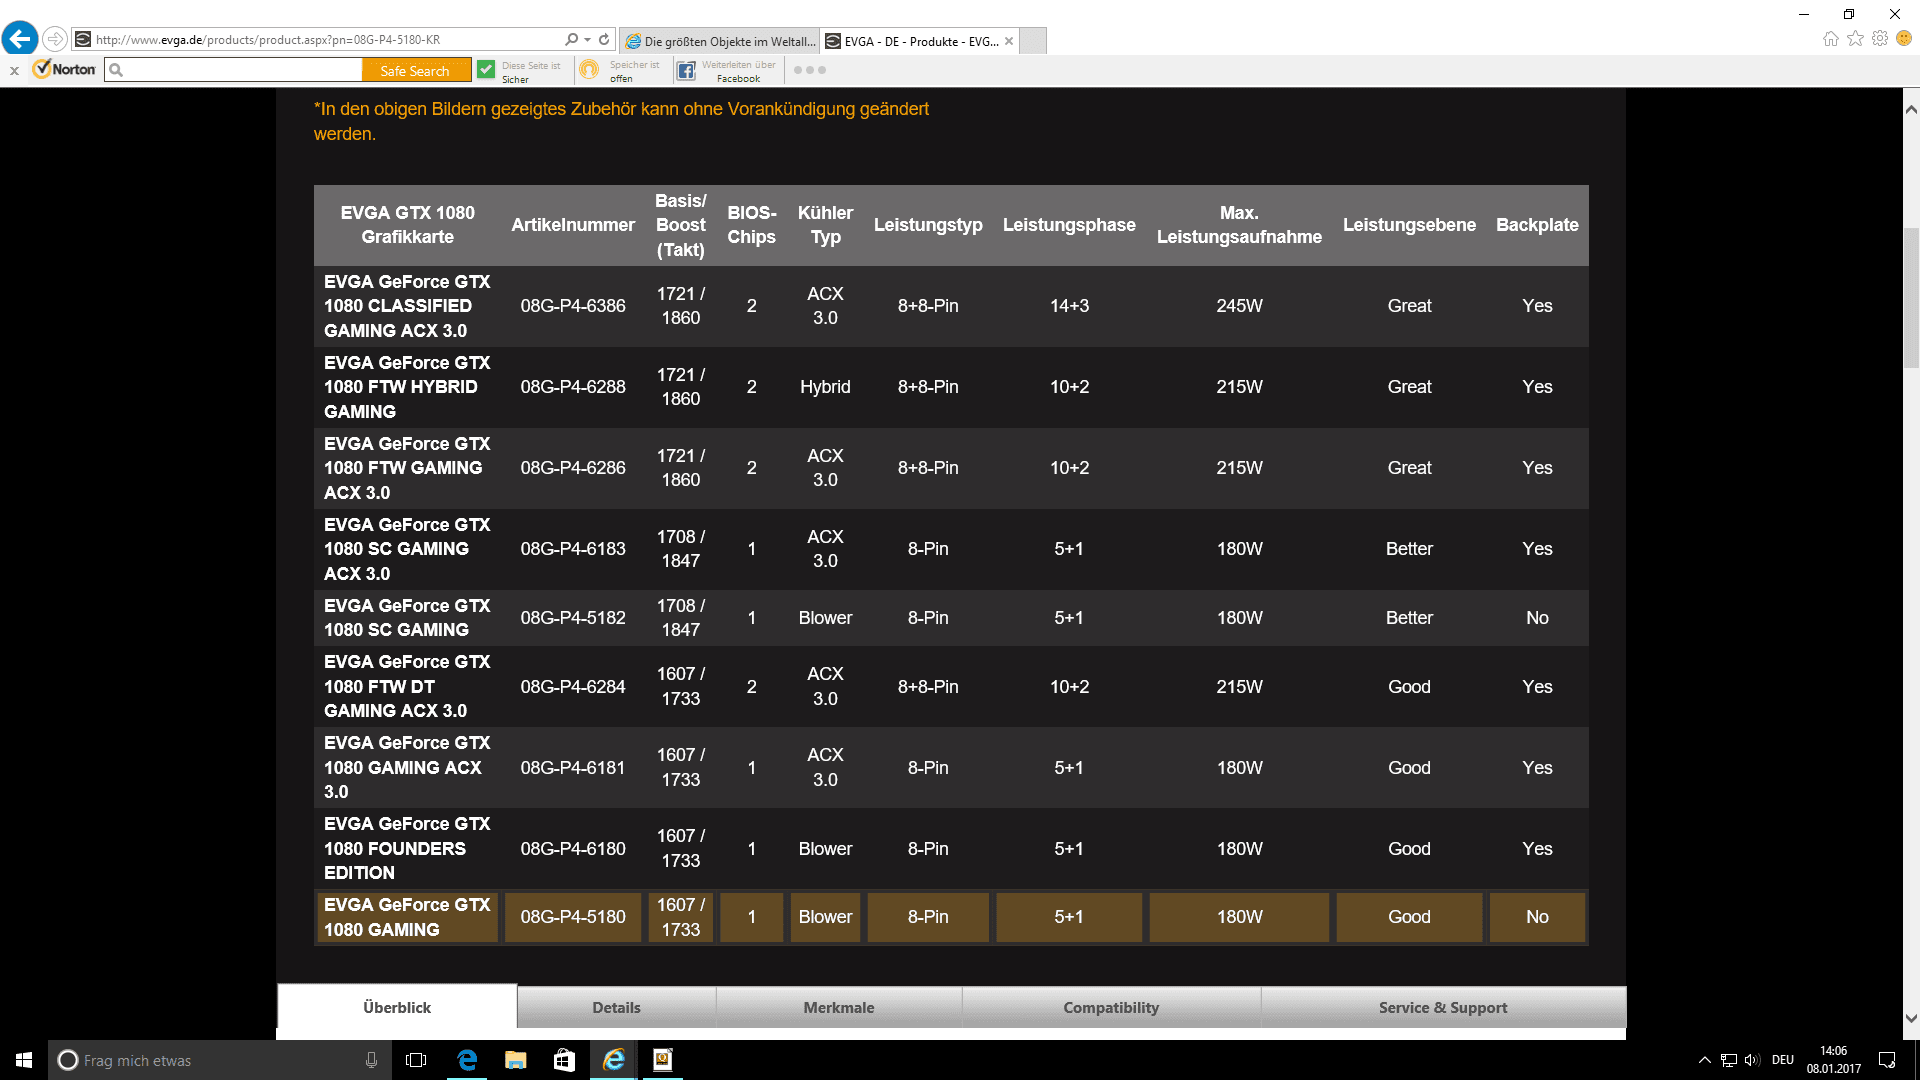Screen dimensions: 1920x1080
Task: Open the Windows Start menu
Action: pyautogui.click(x=24, y=1060)
